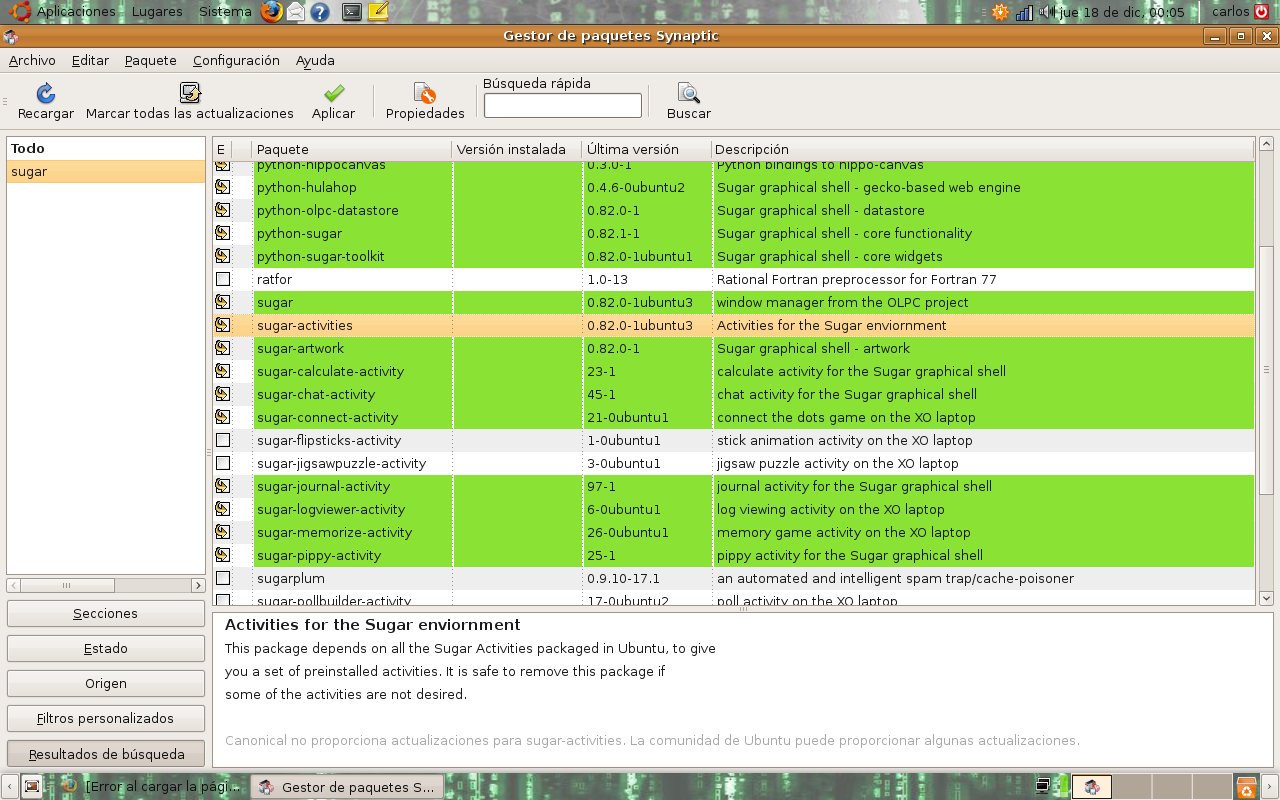This screenshot has height=800, width=1280.
Task: Click the Buscar magnifier icon
Action: tap(689, 93)
